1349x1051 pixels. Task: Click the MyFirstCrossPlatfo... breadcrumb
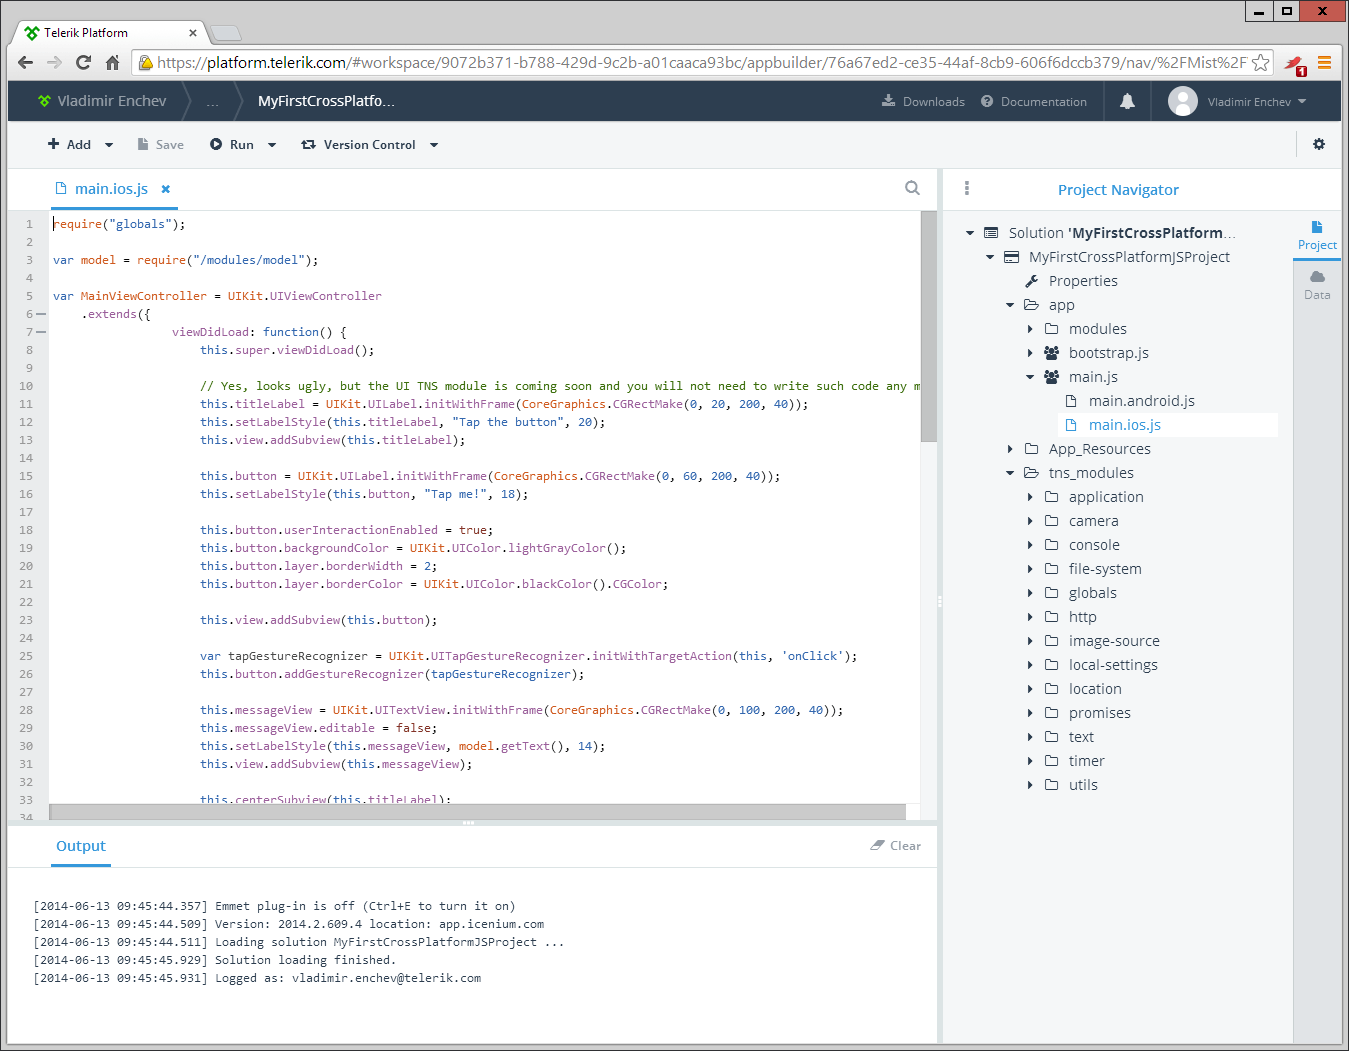coord(326,101)
